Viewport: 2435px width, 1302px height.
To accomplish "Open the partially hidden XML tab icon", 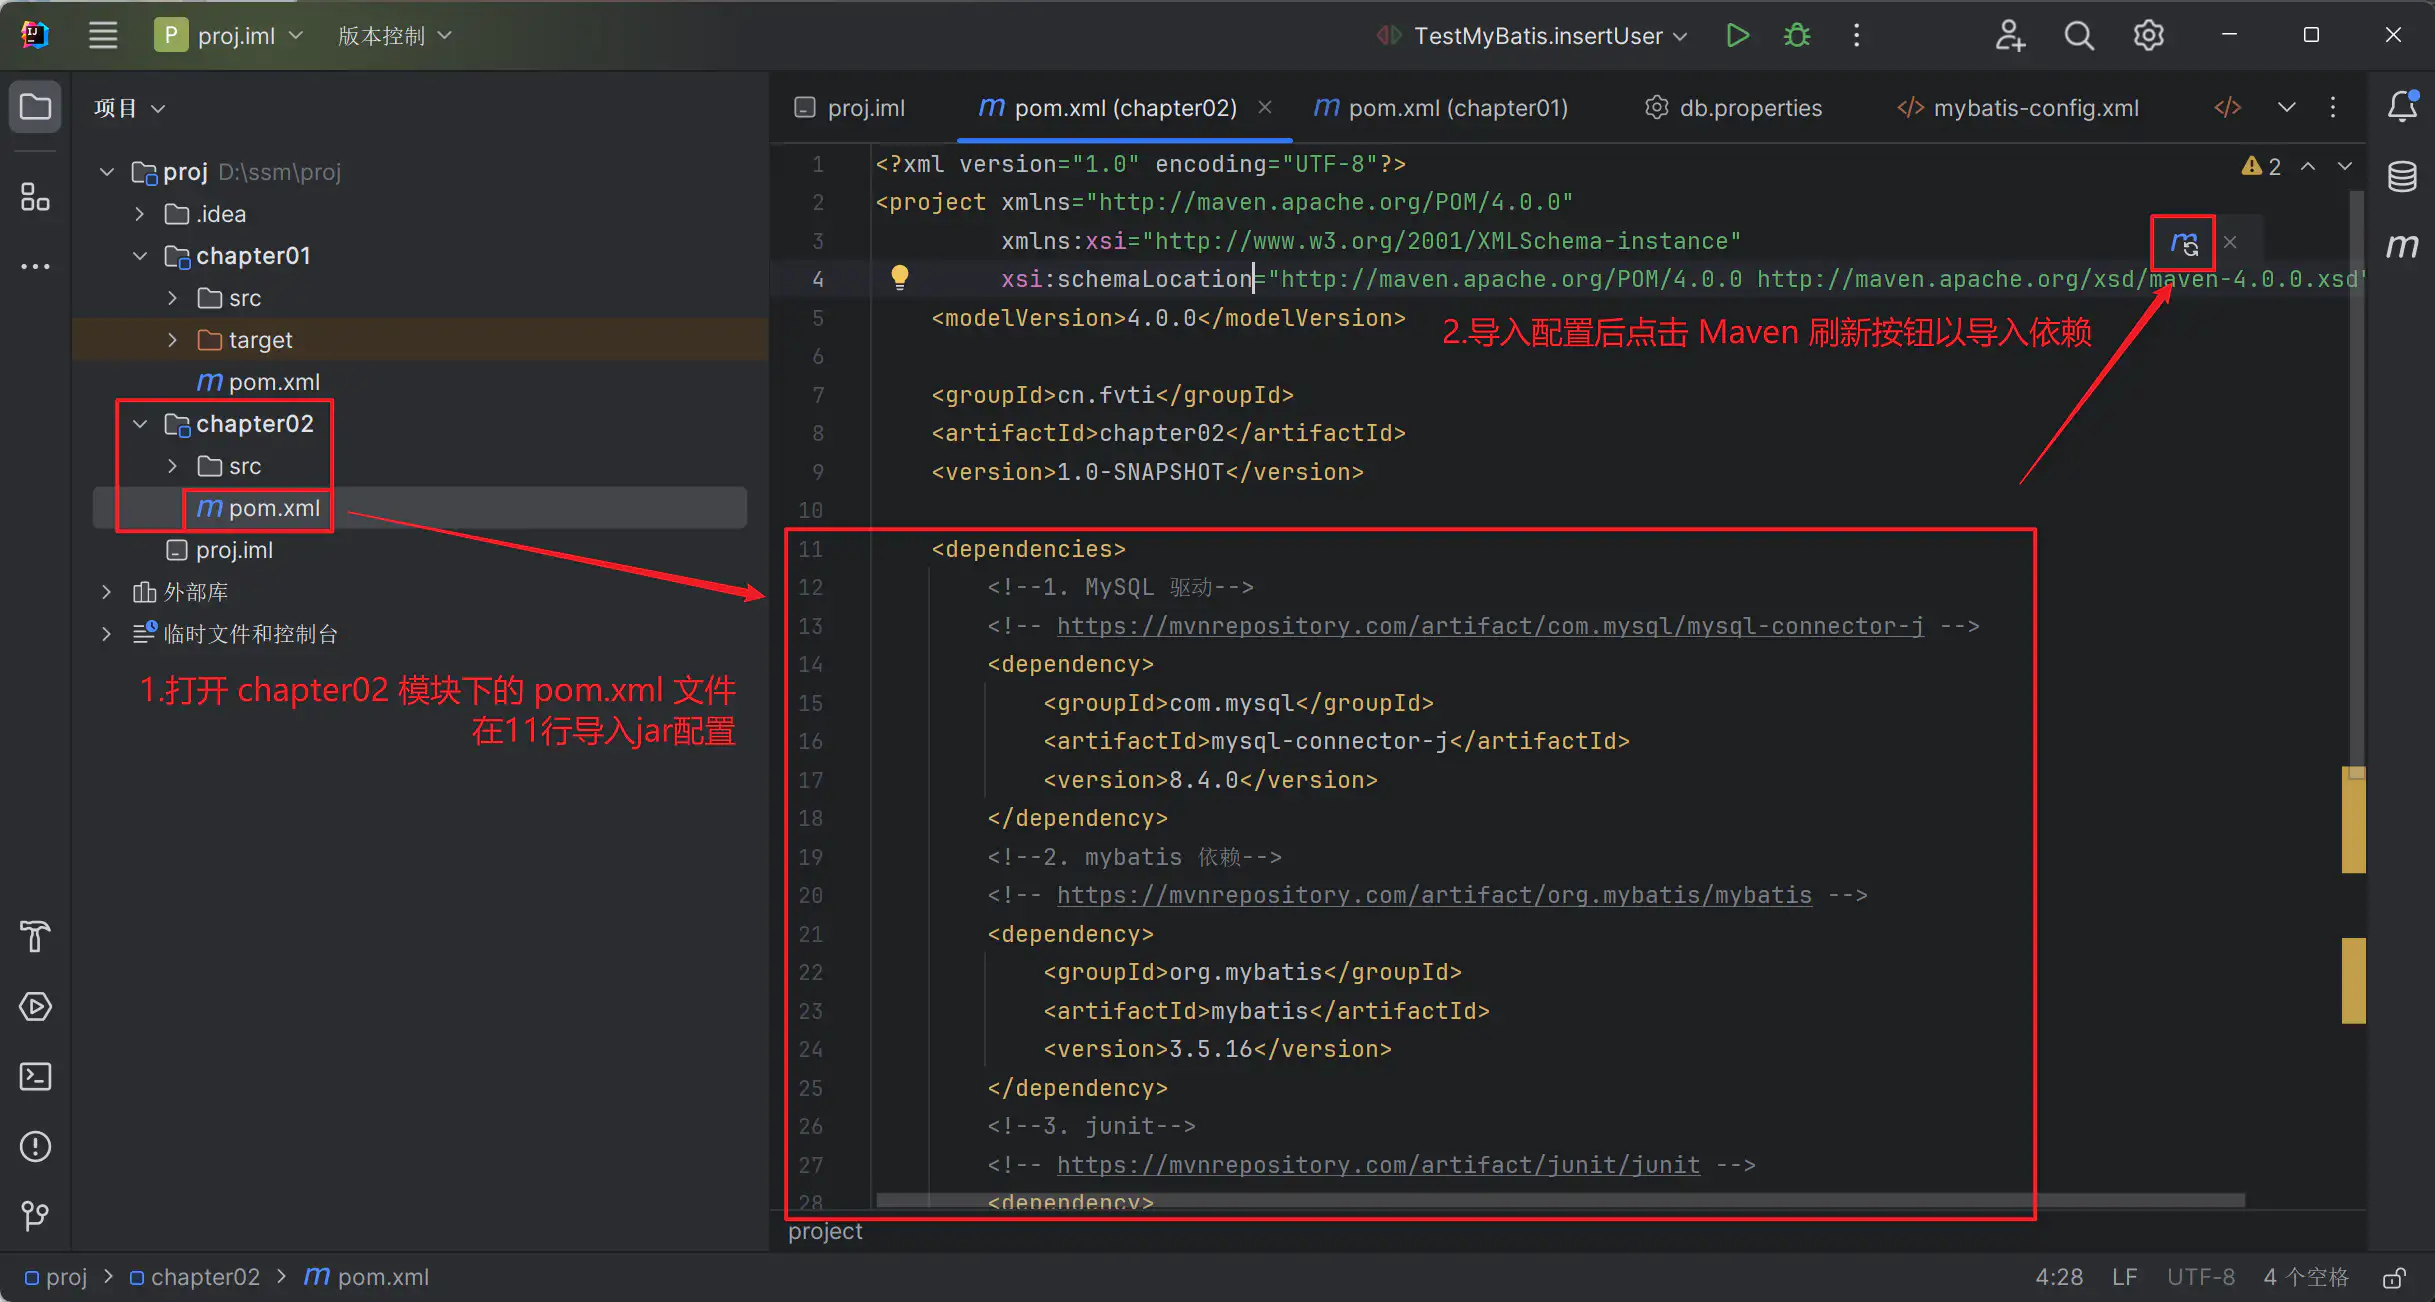I will point(2228,107).
